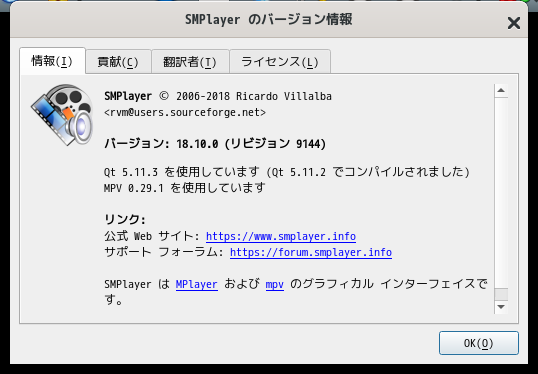Click the scrollbar up arrow
Image resolution: width=538 pixels, height=374 pixels.
(501, 91)
